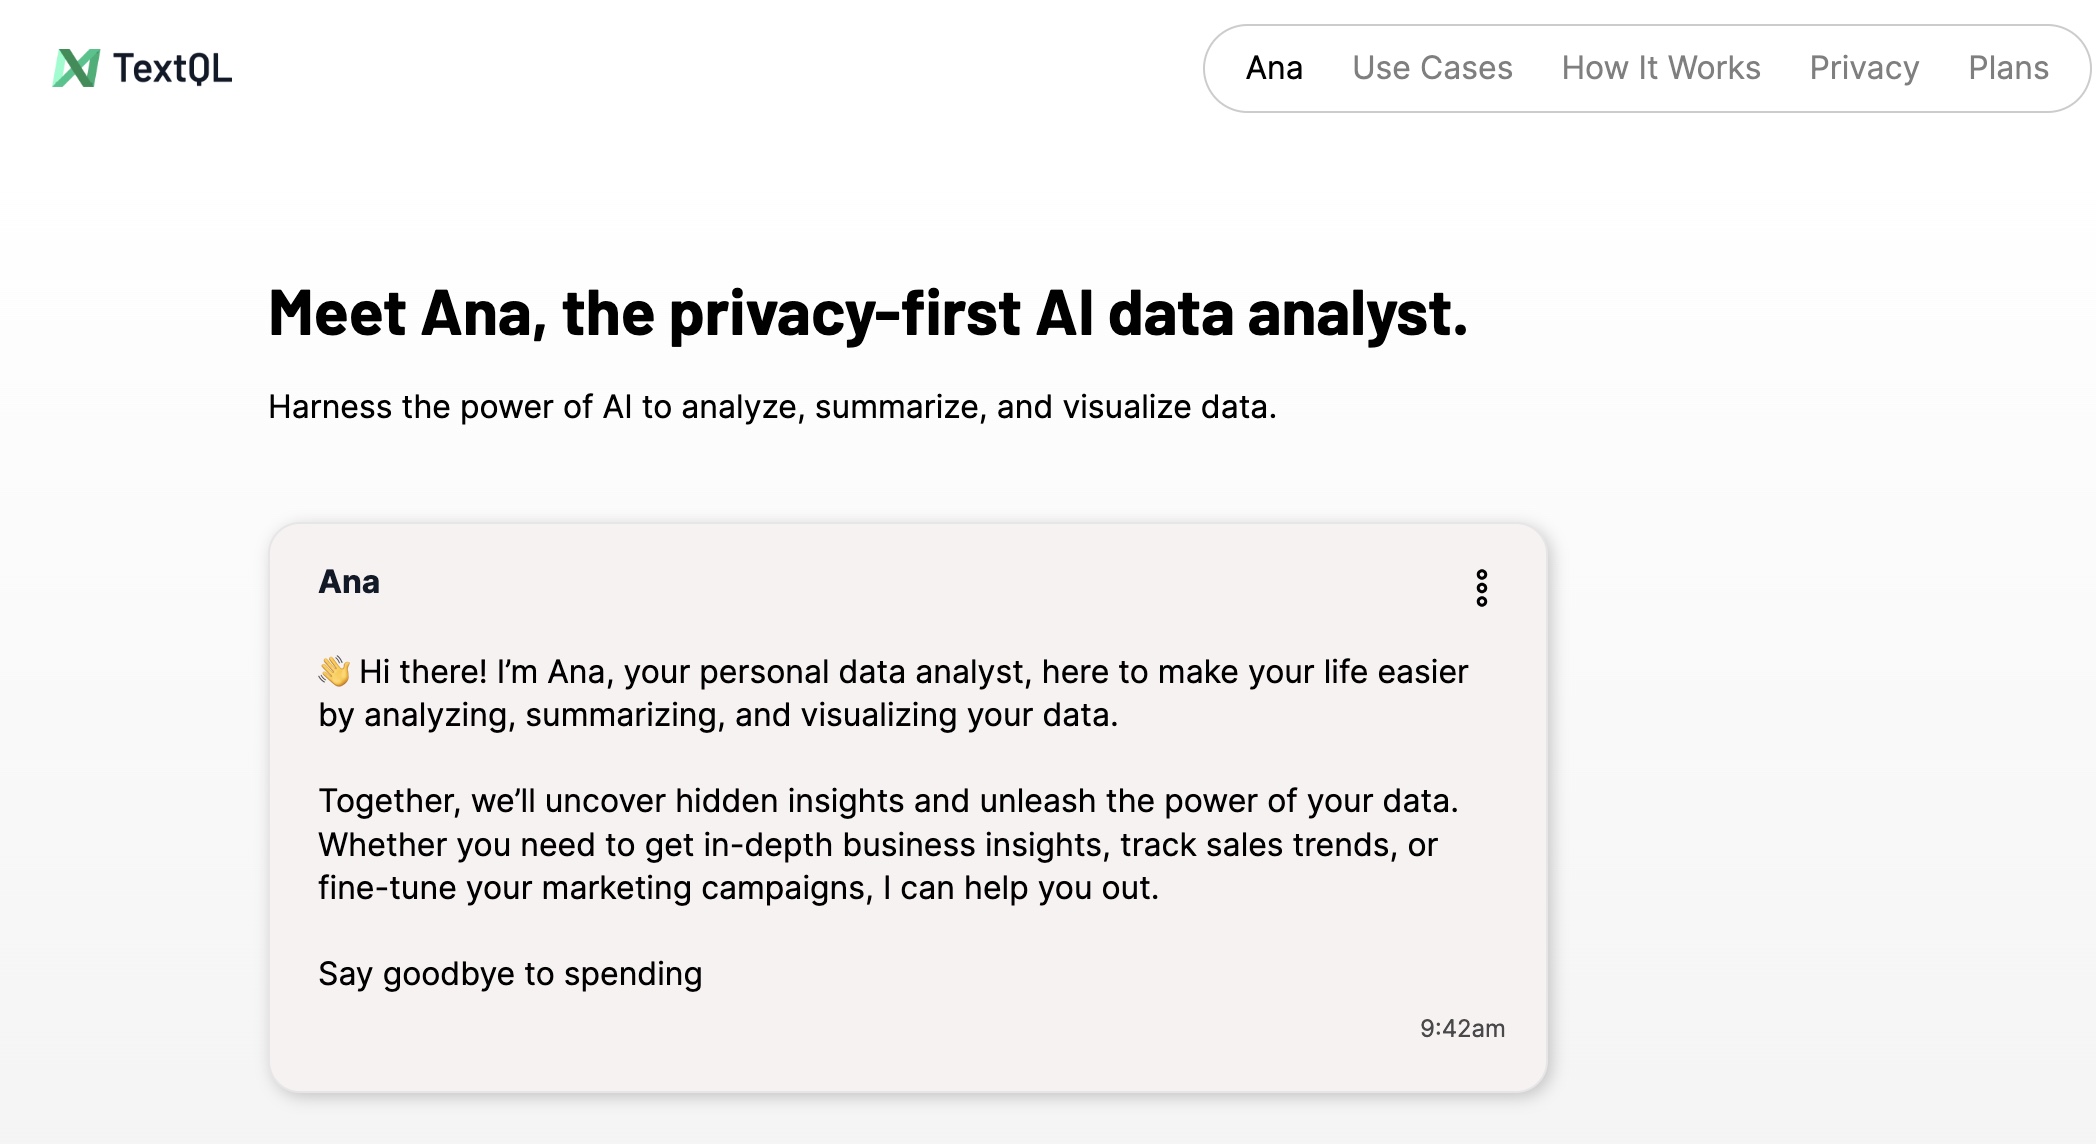This screenshot has height=1144, width=2096.
Task: Click the 9:42am message timestamp
Action: coord(1462,1028)
